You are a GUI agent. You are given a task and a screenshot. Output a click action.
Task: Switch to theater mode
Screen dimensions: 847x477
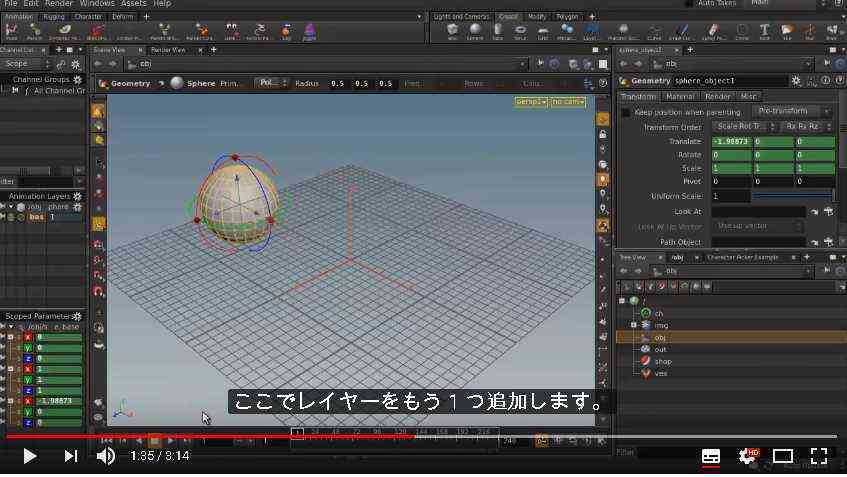[782, 456]
